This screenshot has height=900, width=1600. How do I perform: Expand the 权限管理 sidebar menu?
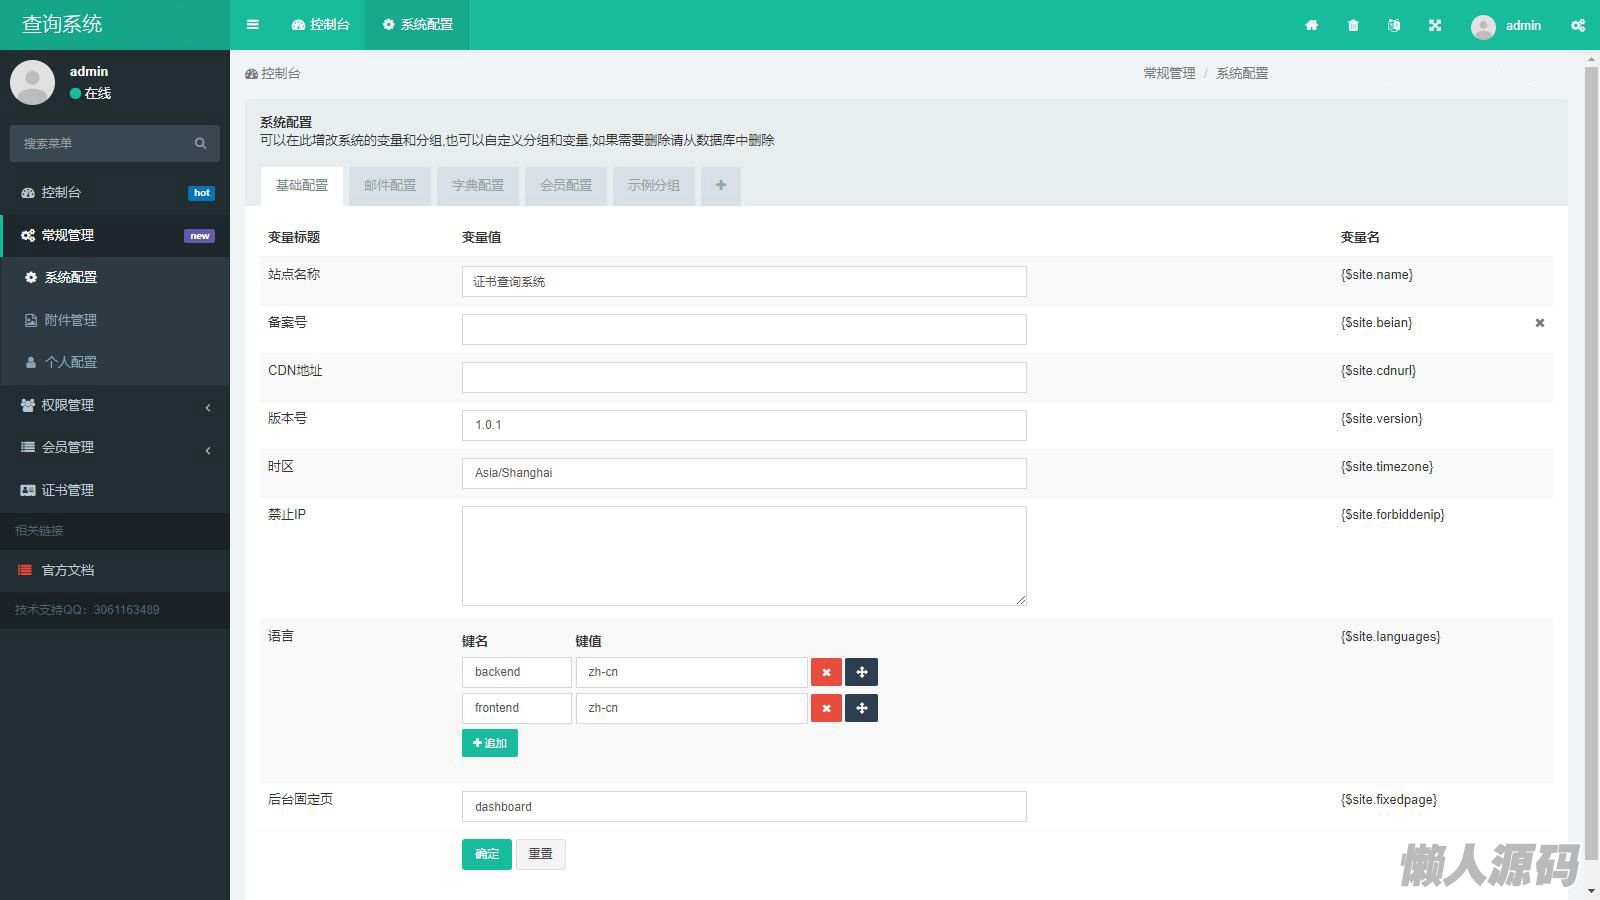[x=115, y=405]
